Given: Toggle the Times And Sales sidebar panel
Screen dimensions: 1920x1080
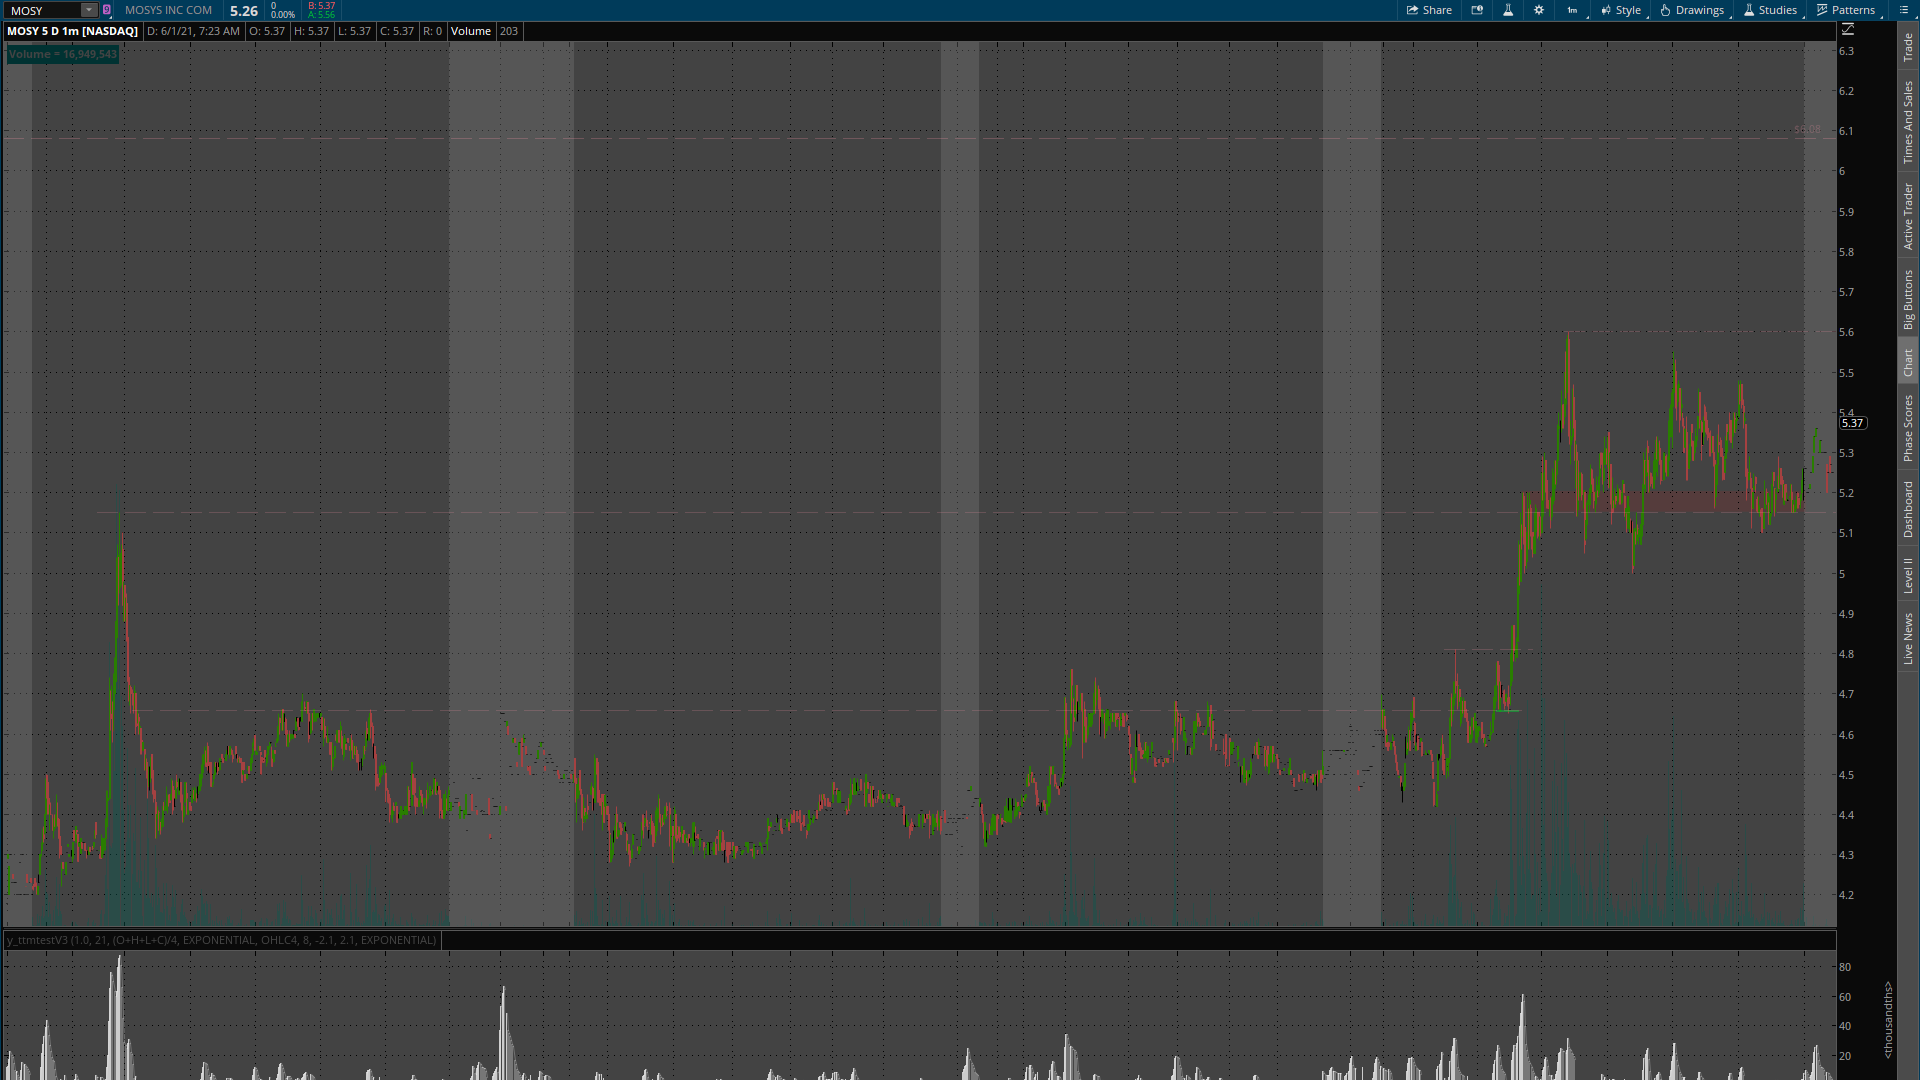Looking at the screenshot, I should click(x=1908, y=122).
